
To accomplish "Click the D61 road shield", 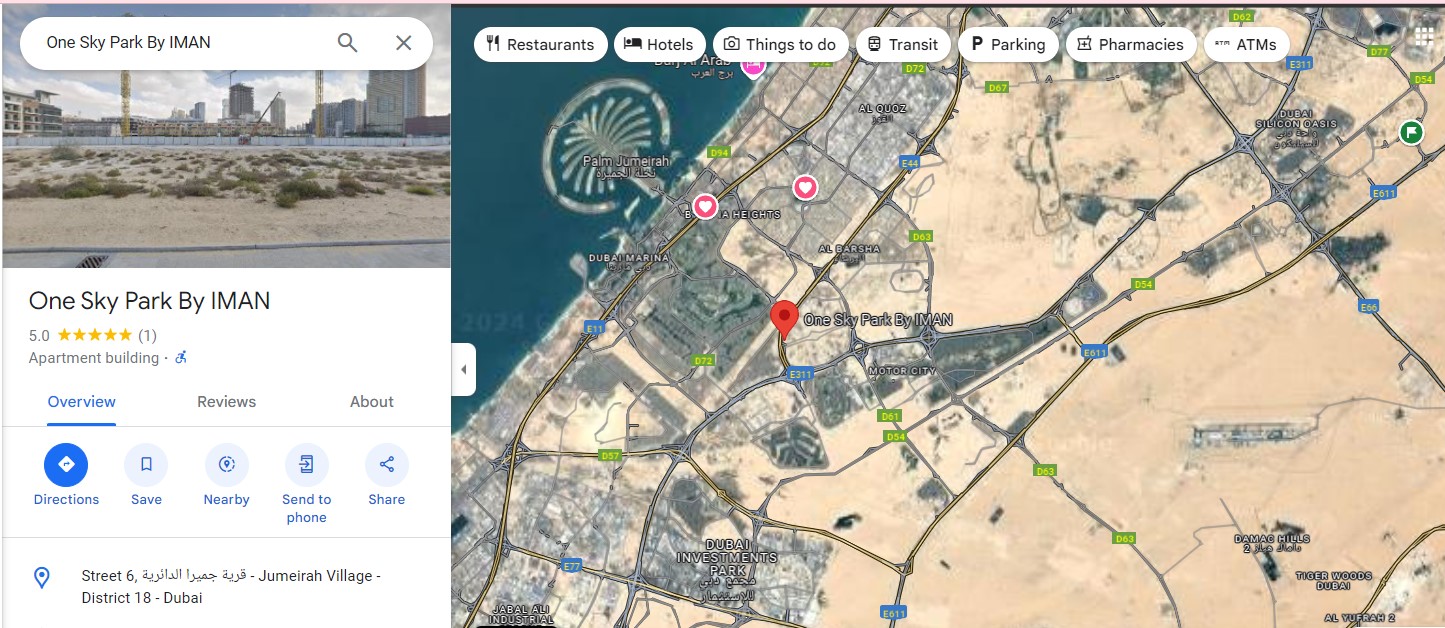I will click(x=890, y=416).
